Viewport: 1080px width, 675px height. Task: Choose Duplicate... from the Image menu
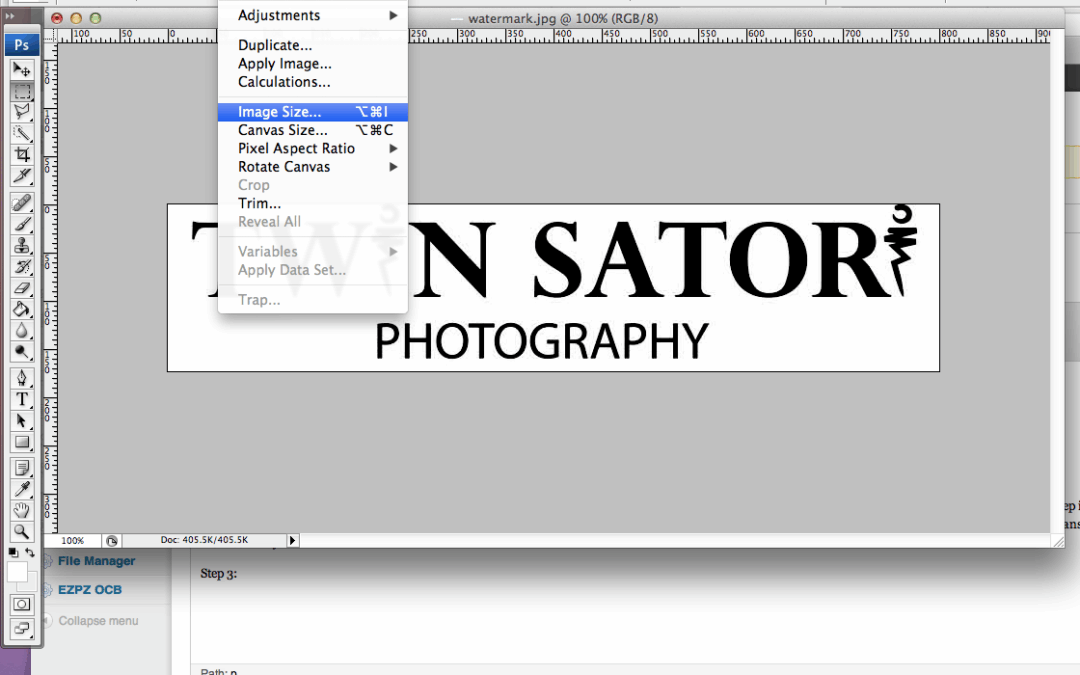tap(313, 45)
